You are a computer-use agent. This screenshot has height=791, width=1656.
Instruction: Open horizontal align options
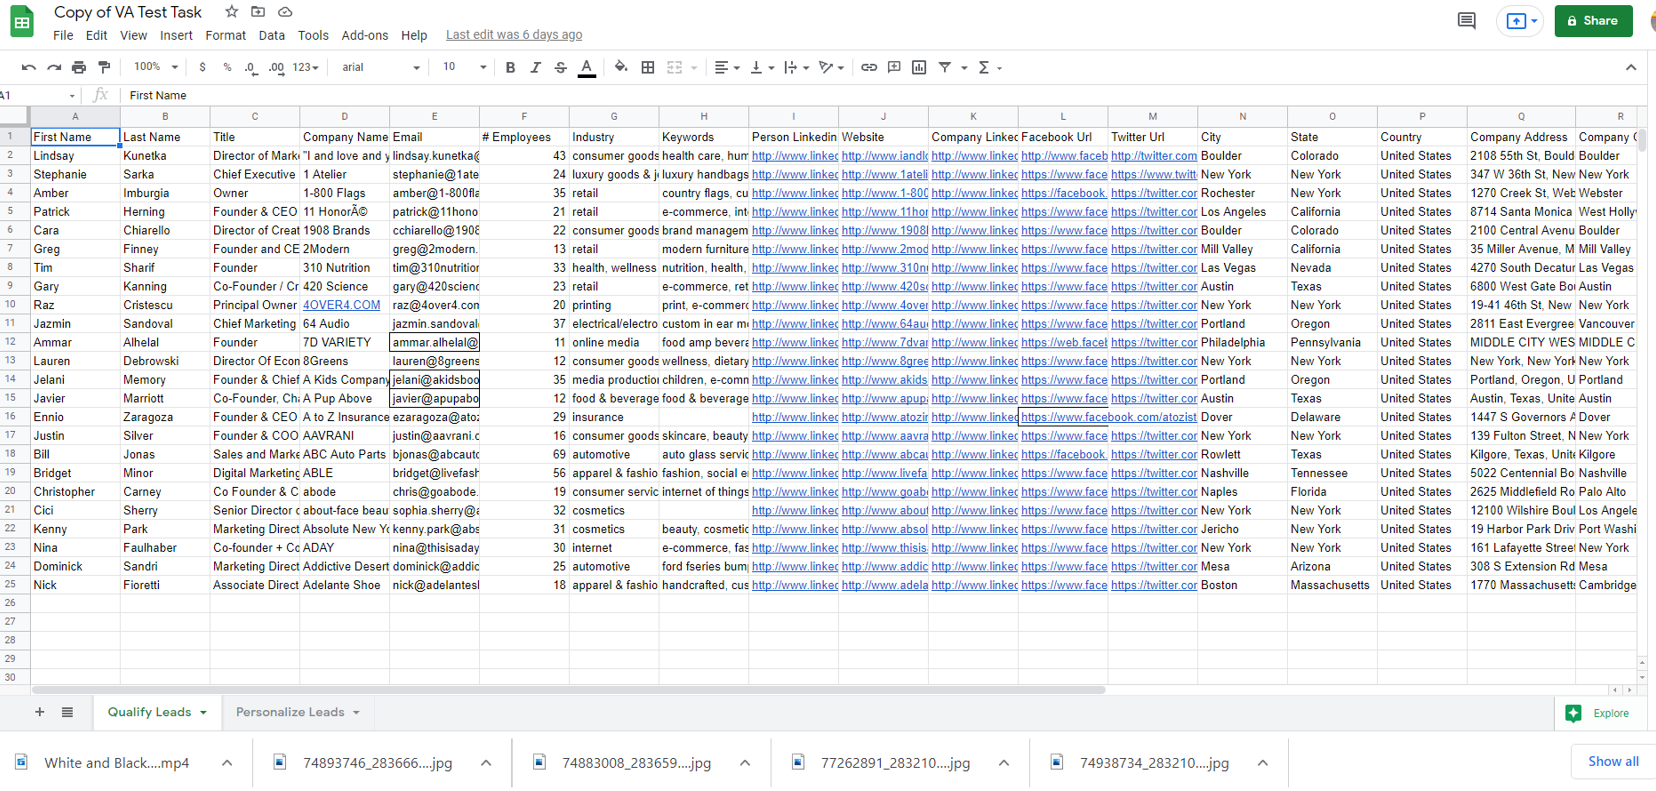pyautogui.click(x=726, y=67)
